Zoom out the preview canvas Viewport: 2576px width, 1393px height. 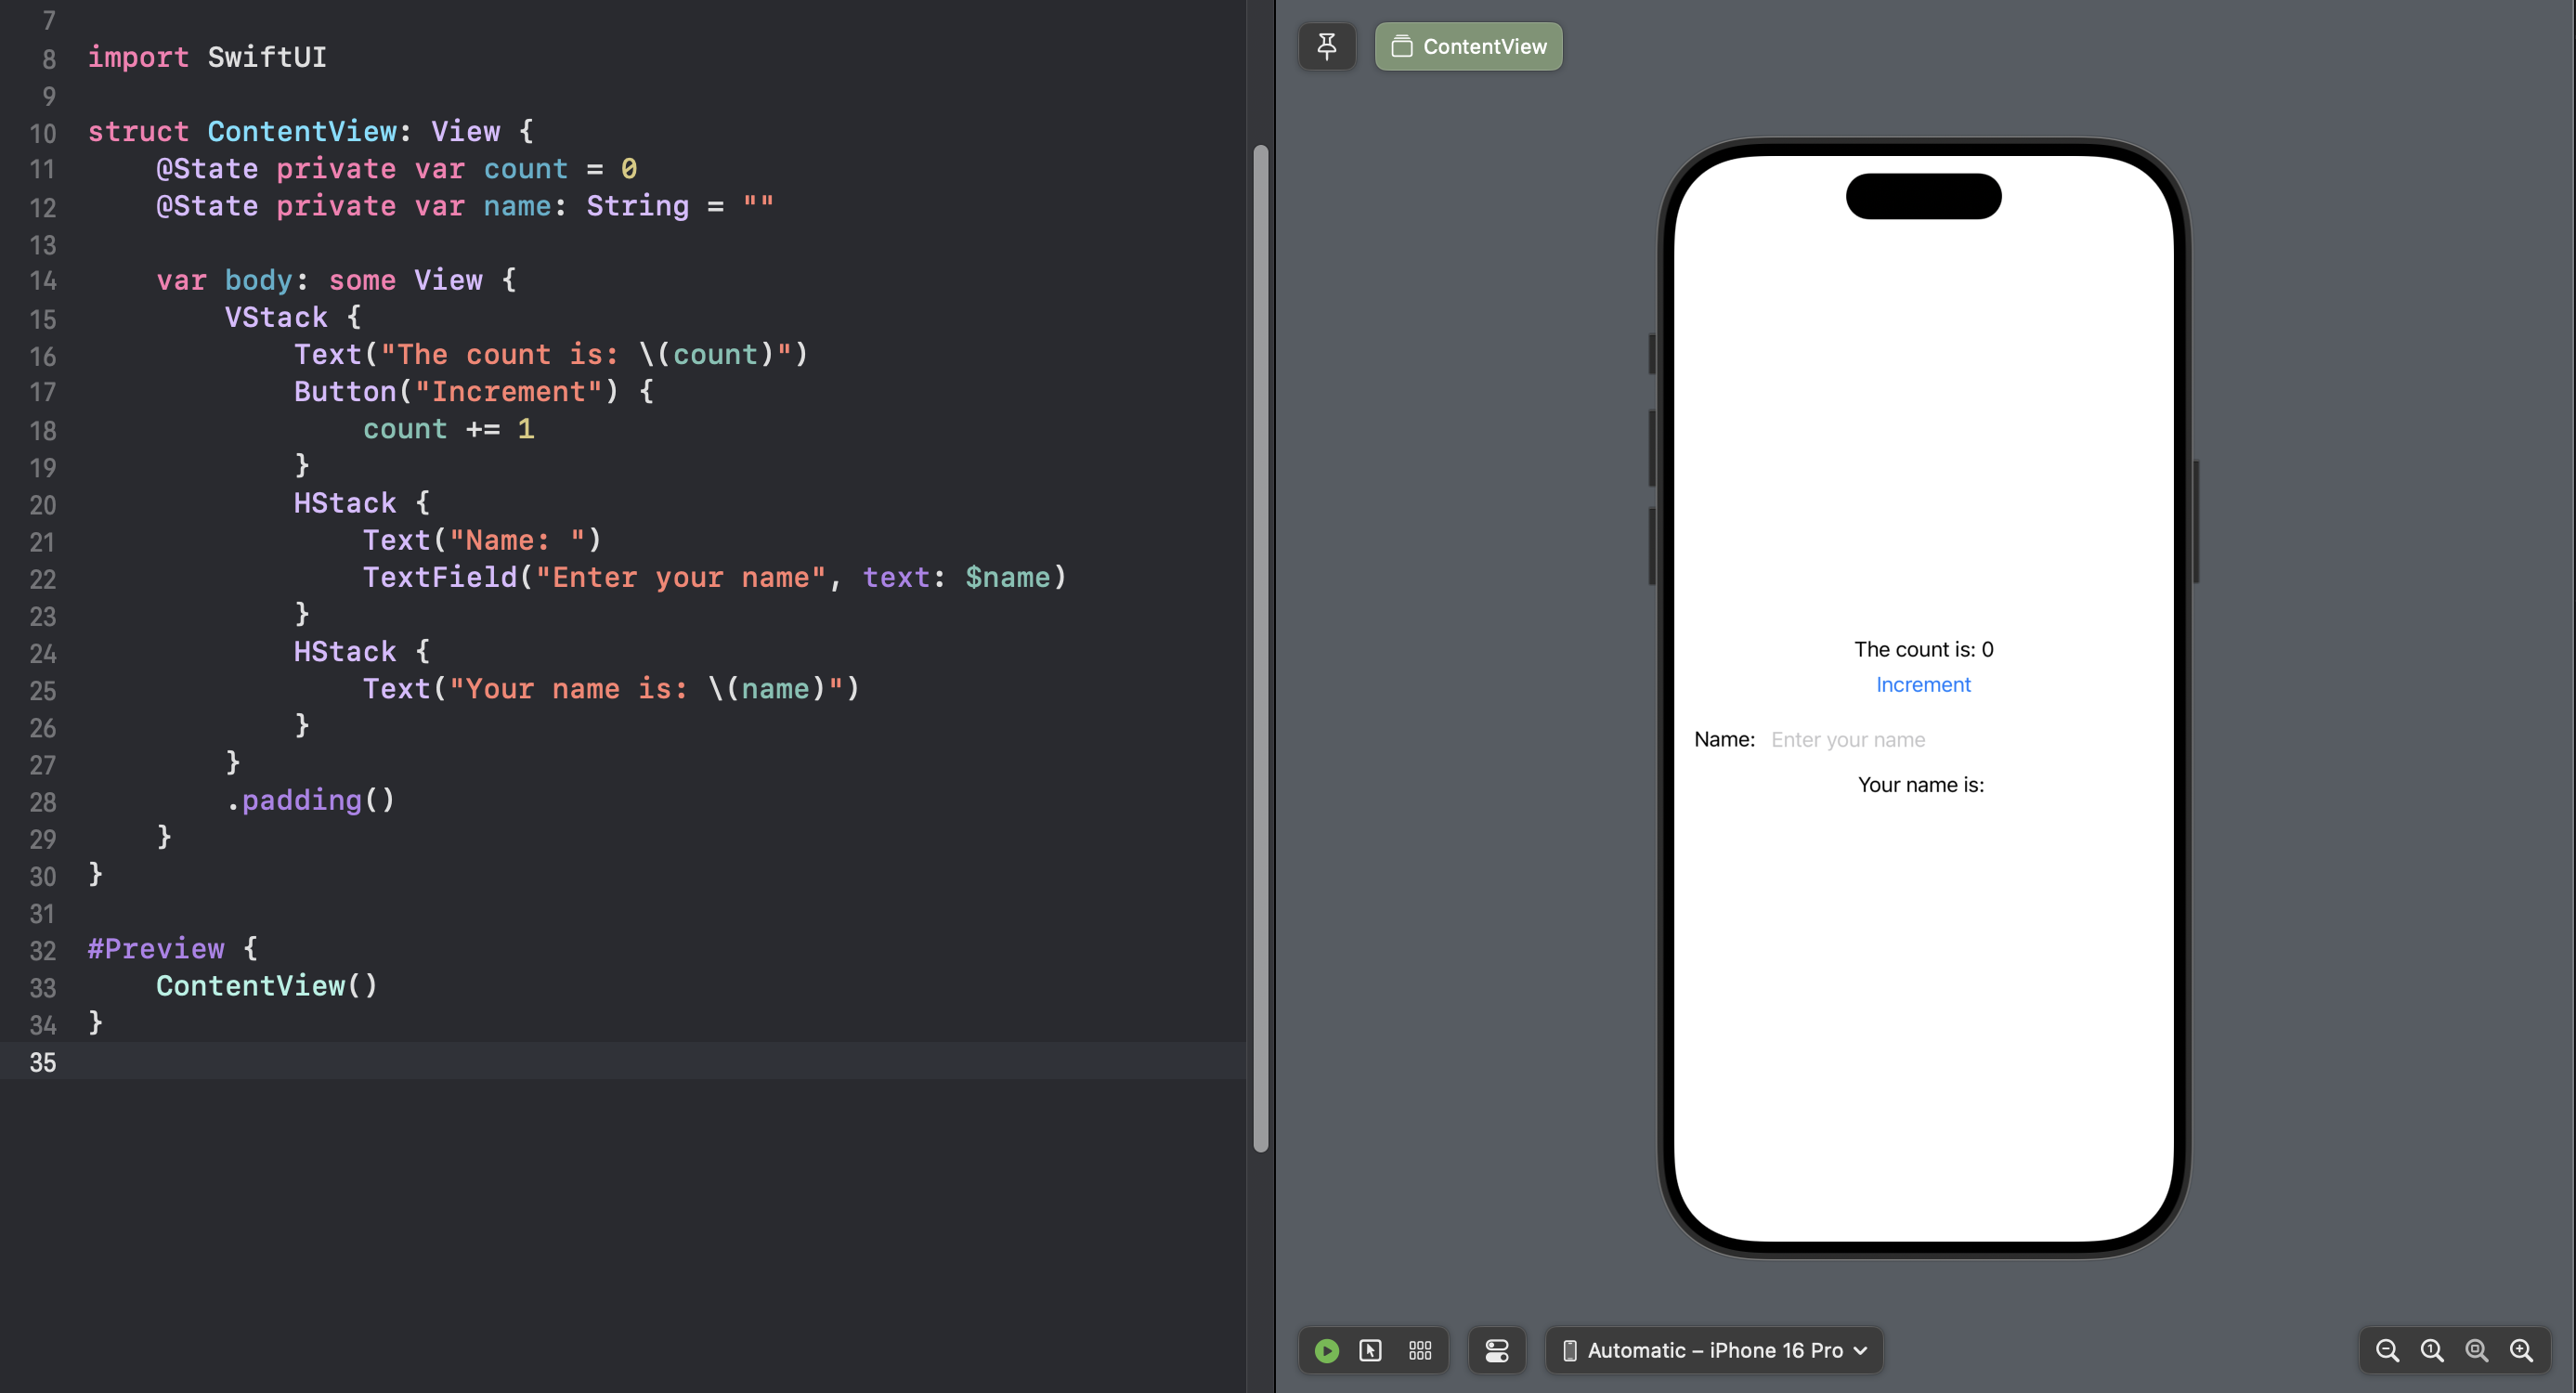pyautogui.click(x=2387, y=1350)
